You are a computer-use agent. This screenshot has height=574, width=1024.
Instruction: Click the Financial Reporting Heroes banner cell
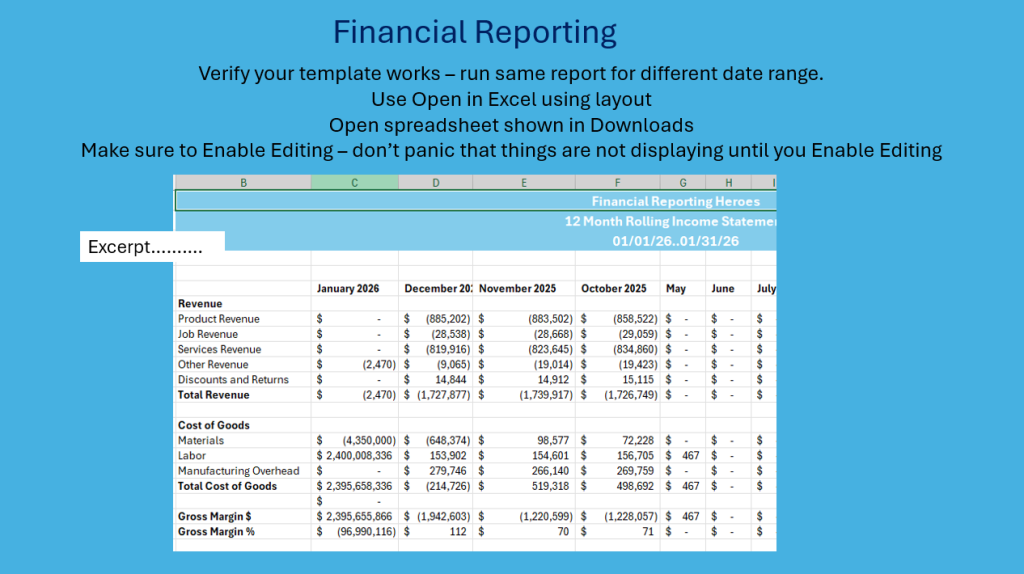click(675, 201)
